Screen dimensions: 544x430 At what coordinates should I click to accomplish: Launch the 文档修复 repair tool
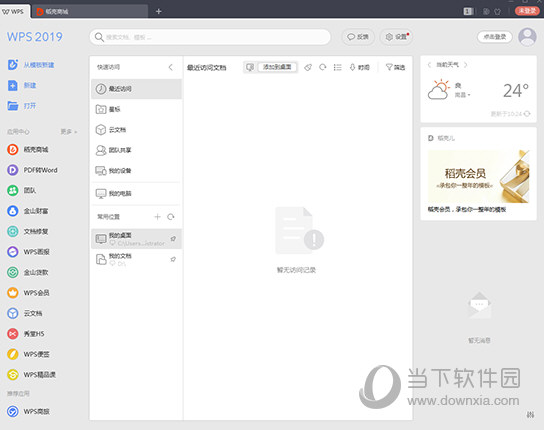click(28, 231)
